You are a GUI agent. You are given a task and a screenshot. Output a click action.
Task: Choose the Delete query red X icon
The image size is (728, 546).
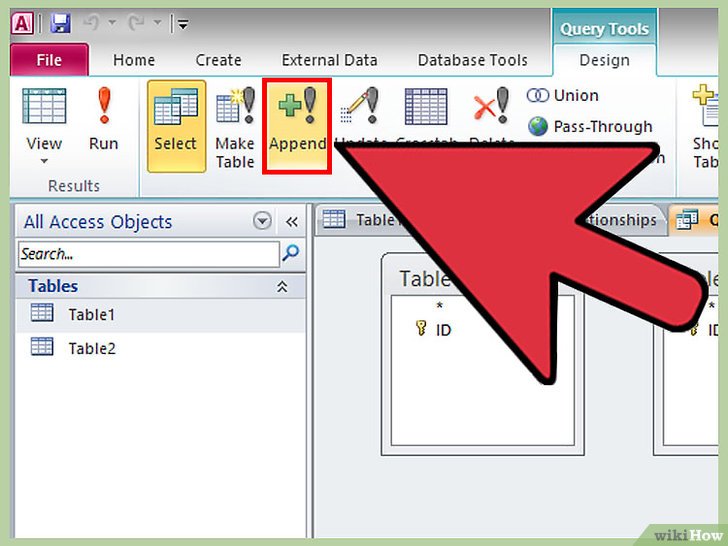pos(491,106)
